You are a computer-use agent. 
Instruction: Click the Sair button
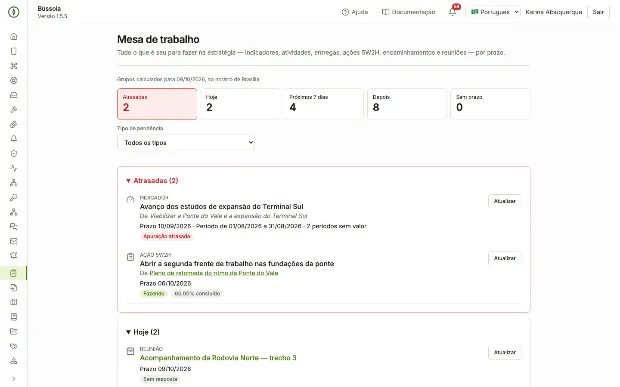598,12
